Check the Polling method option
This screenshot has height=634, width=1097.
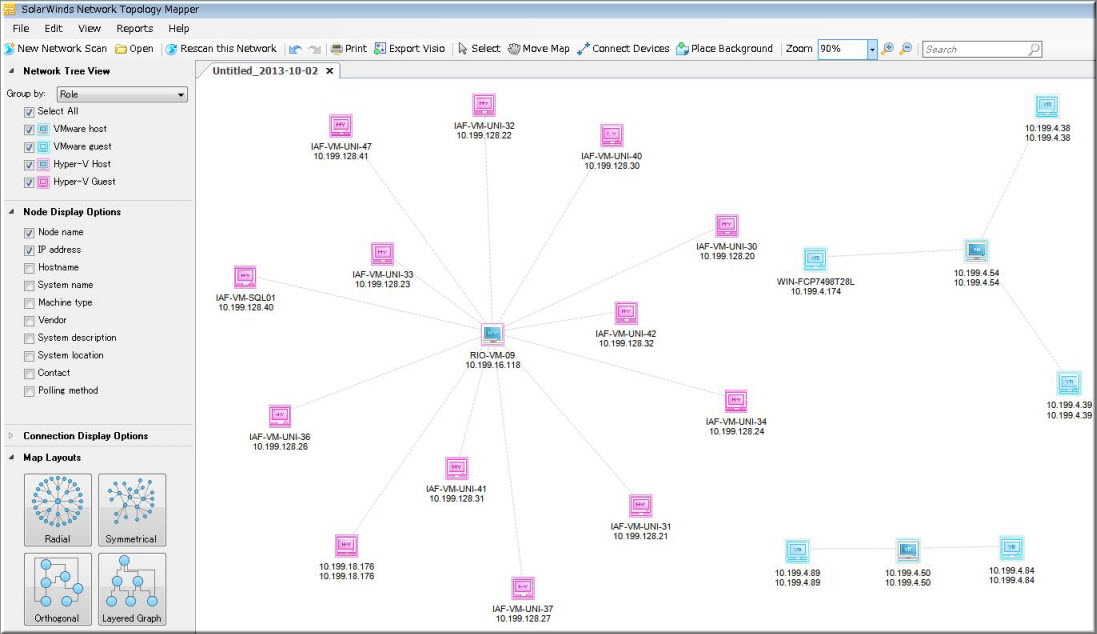[29, 391]
